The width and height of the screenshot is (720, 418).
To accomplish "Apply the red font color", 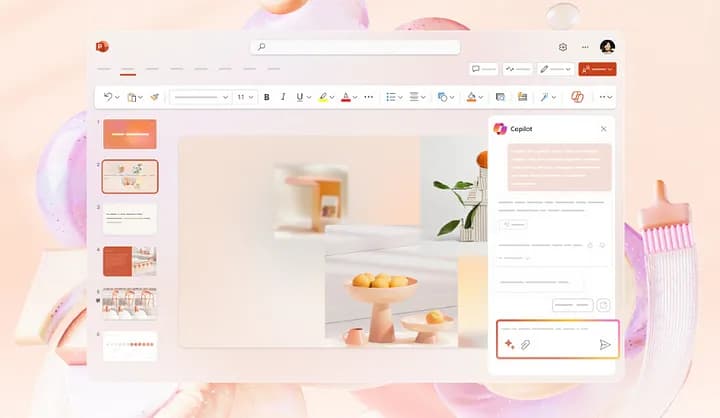I will (x=346, y=97).
